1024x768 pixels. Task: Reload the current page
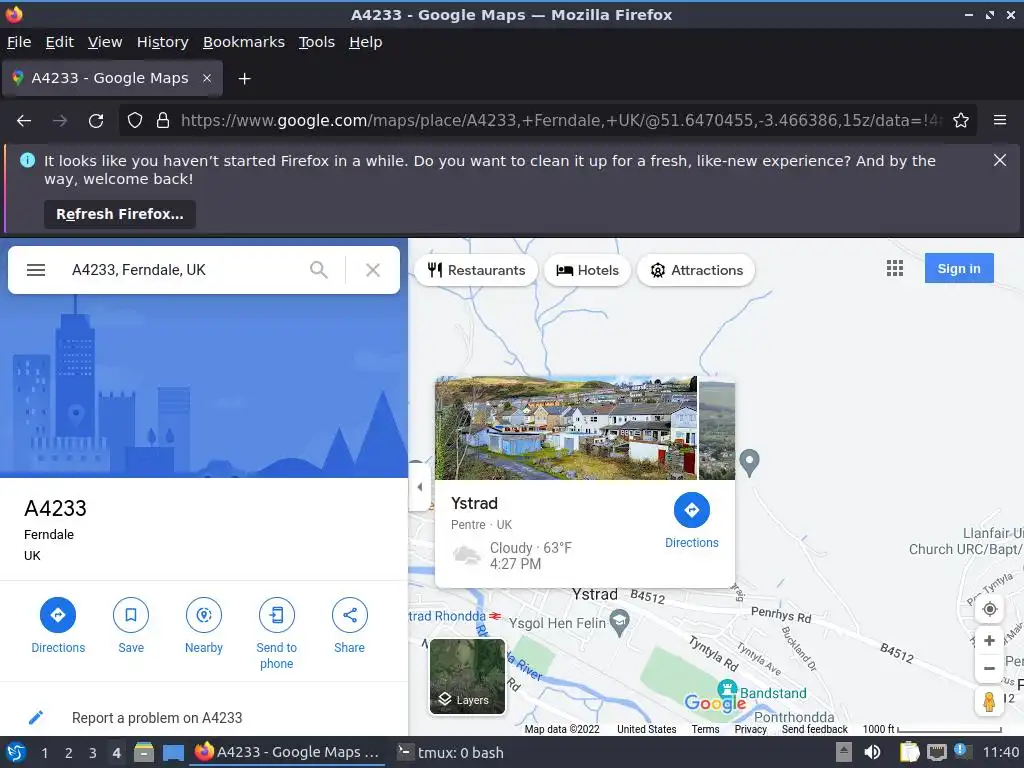pos(96,121)
